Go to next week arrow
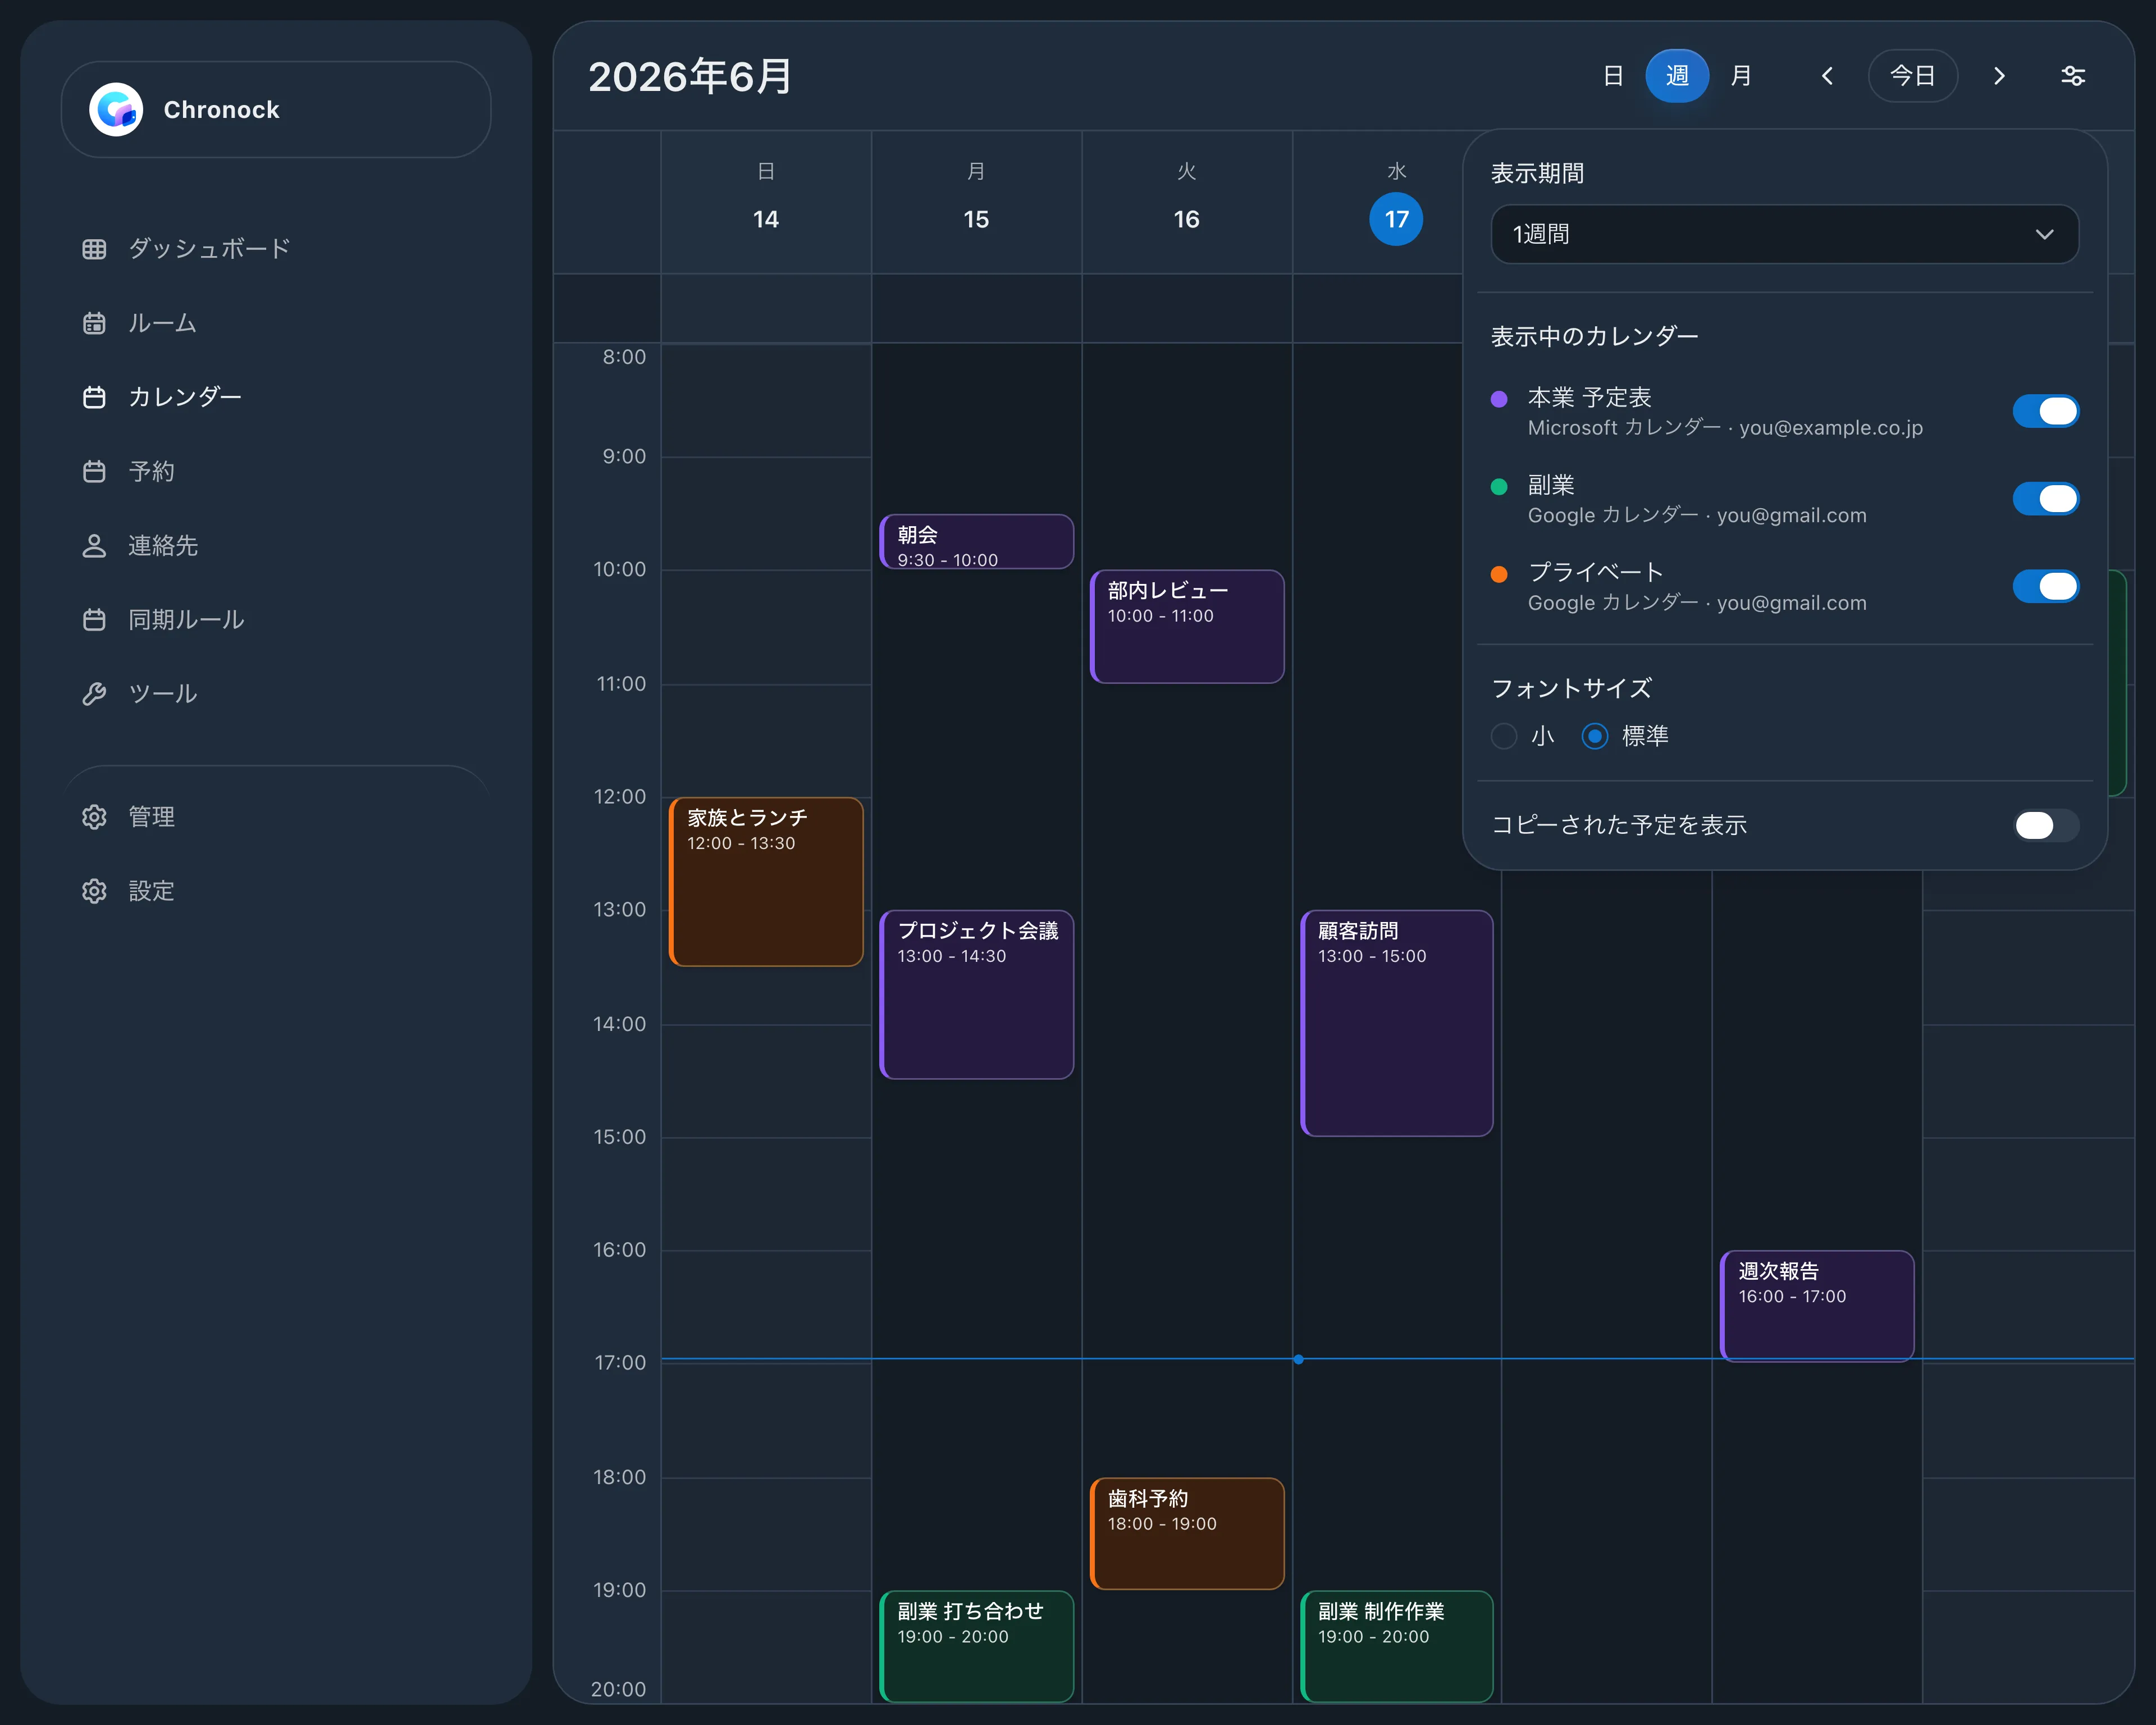Viewport: 2156px width, 1725px height. point(1999,76)
